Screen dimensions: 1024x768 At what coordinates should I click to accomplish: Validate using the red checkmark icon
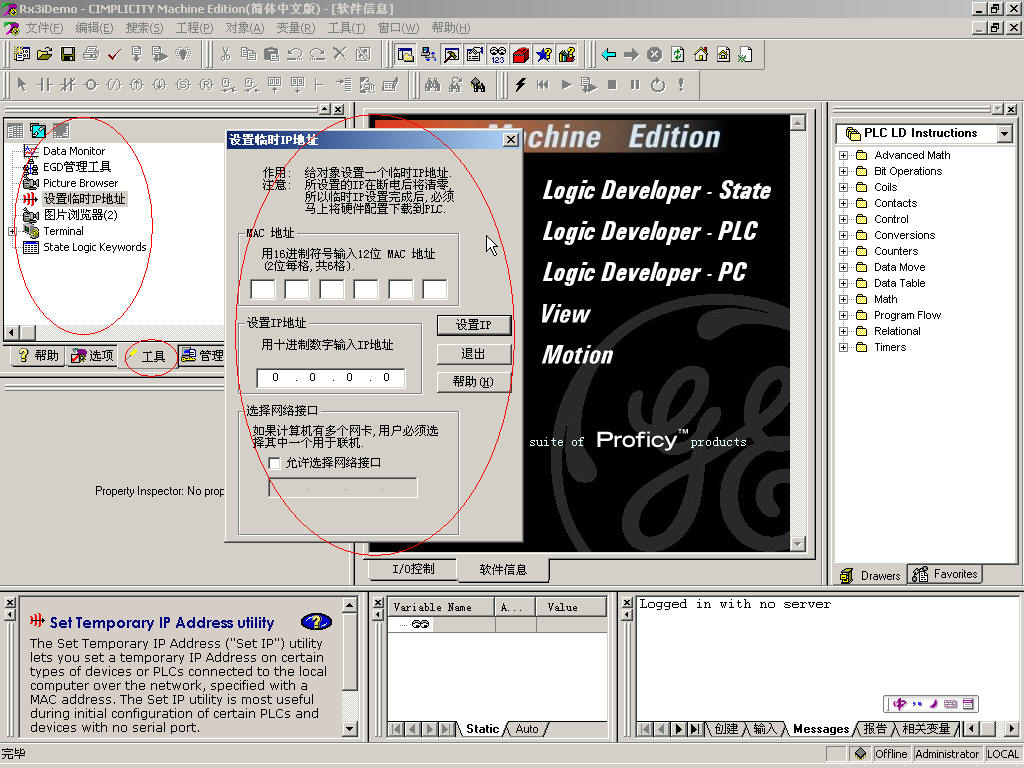click(114, 54)
